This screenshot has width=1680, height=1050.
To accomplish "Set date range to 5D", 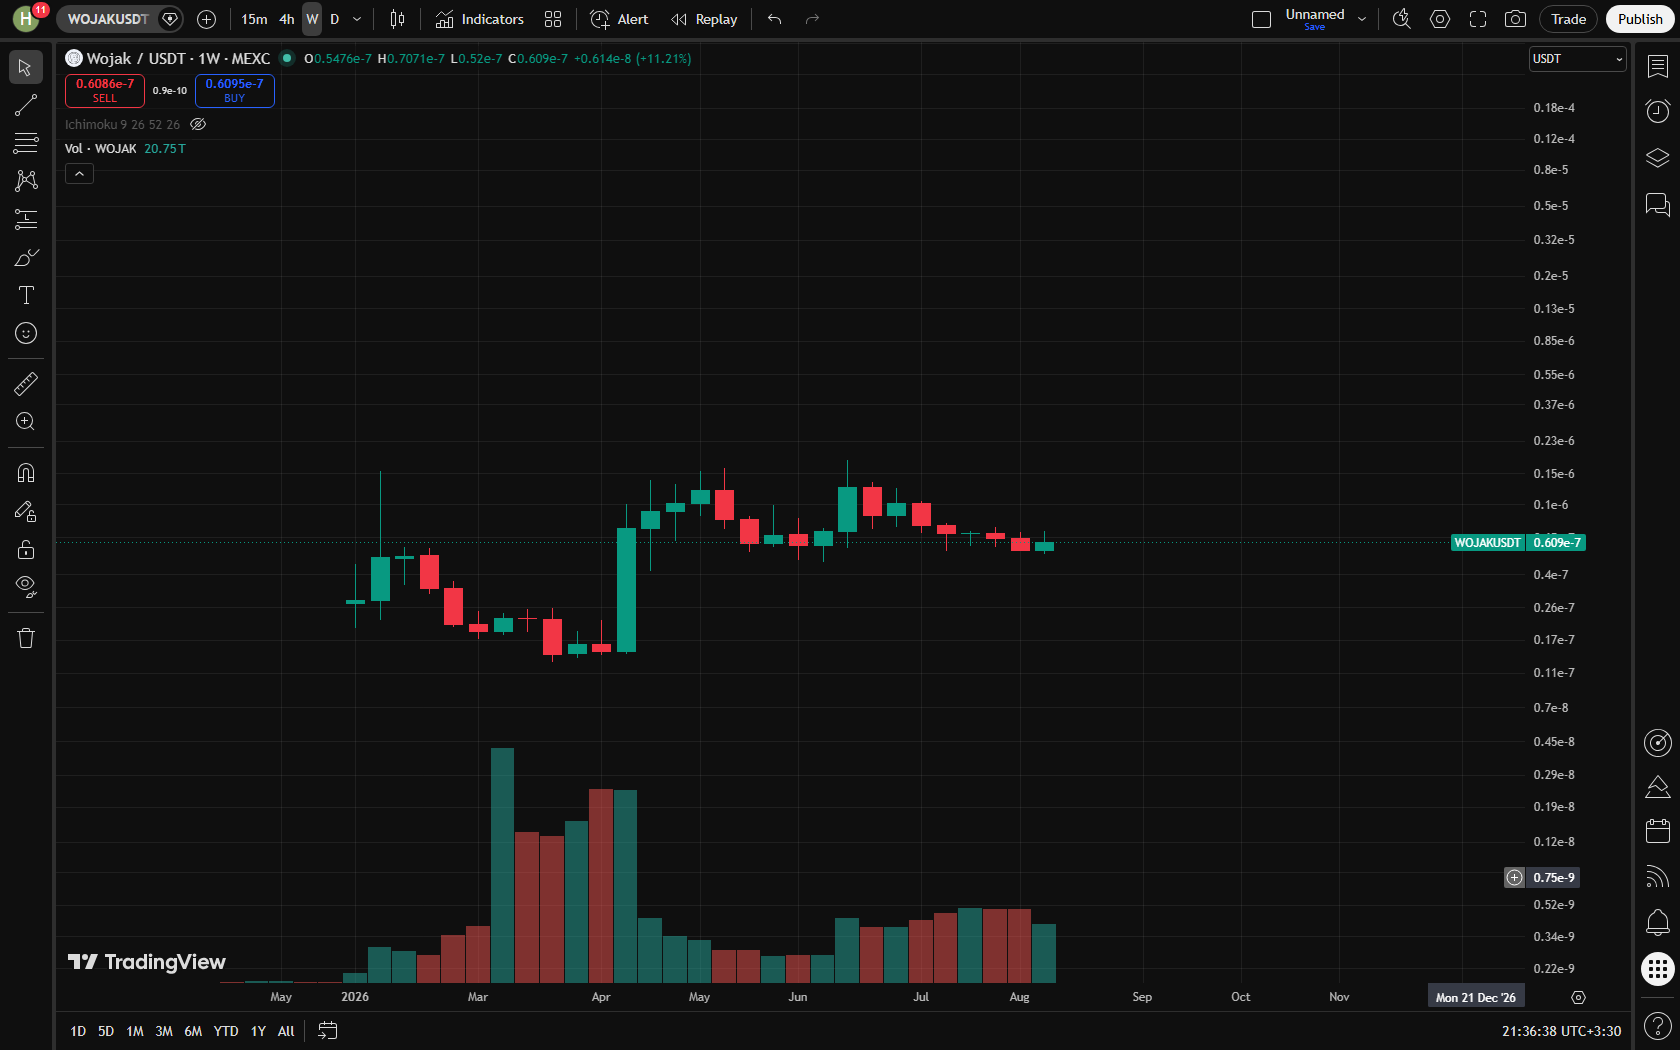I will pos(106,1031).
